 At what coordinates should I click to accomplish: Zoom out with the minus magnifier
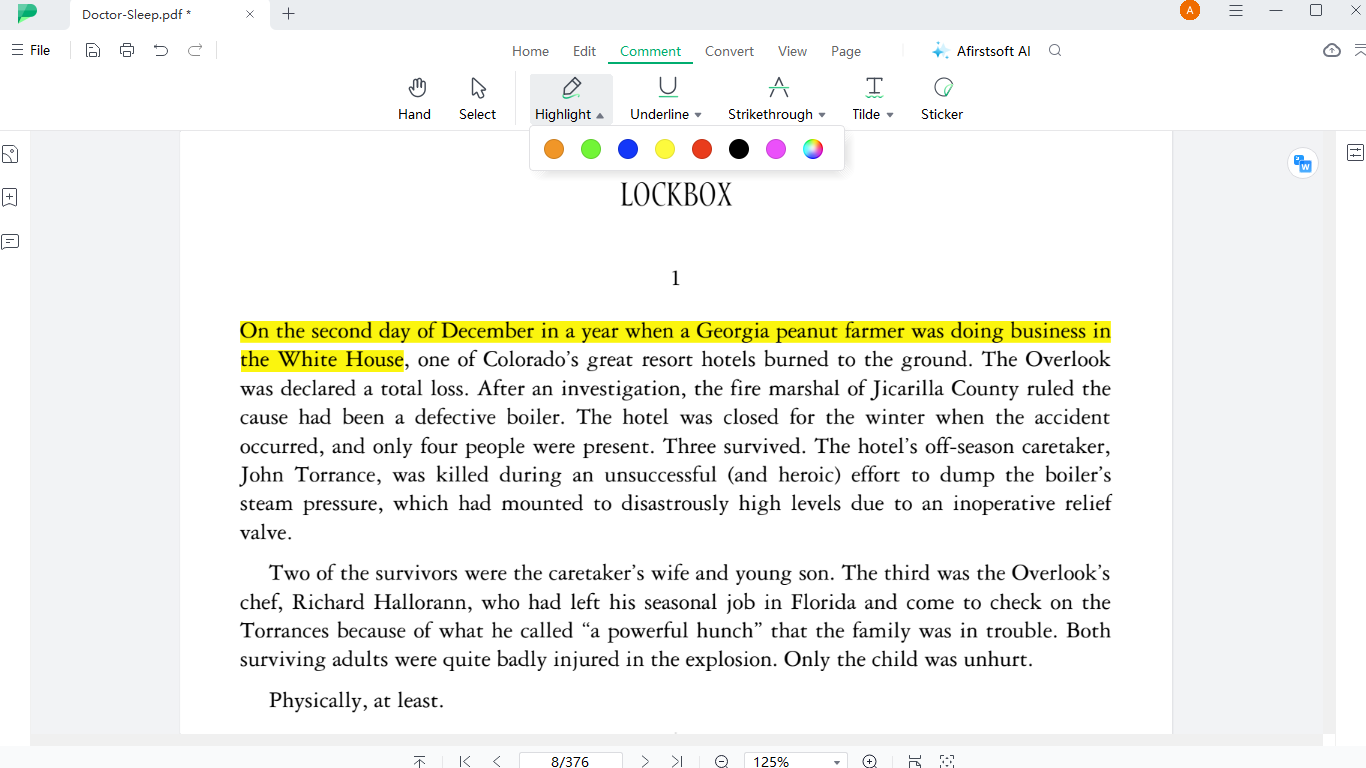[722, 762]
